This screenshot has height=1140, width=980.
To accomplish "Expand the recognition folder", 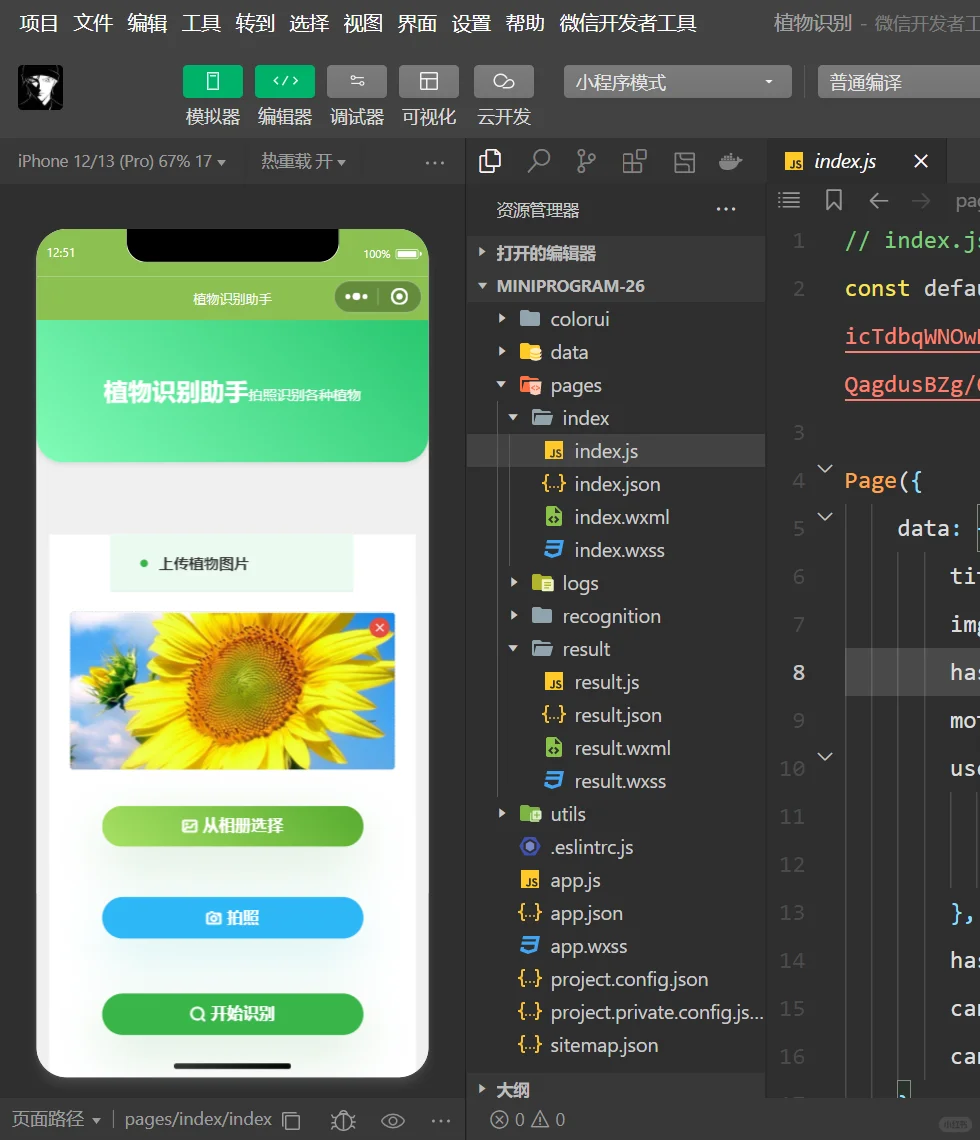I will [616, 616].
